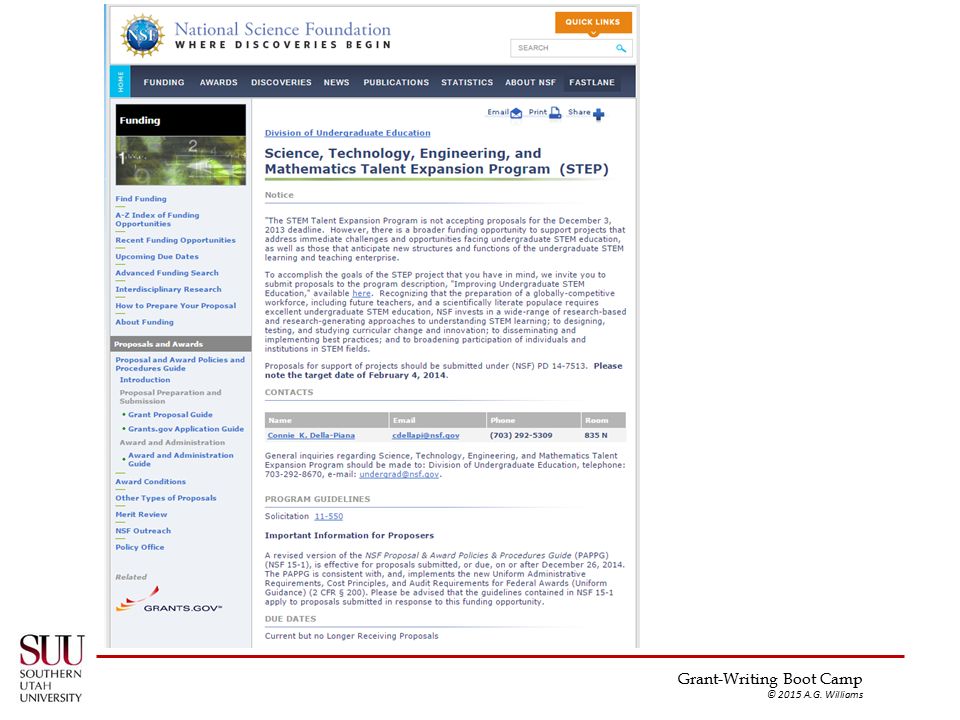Open the News menu

click(x=336, y=82)
